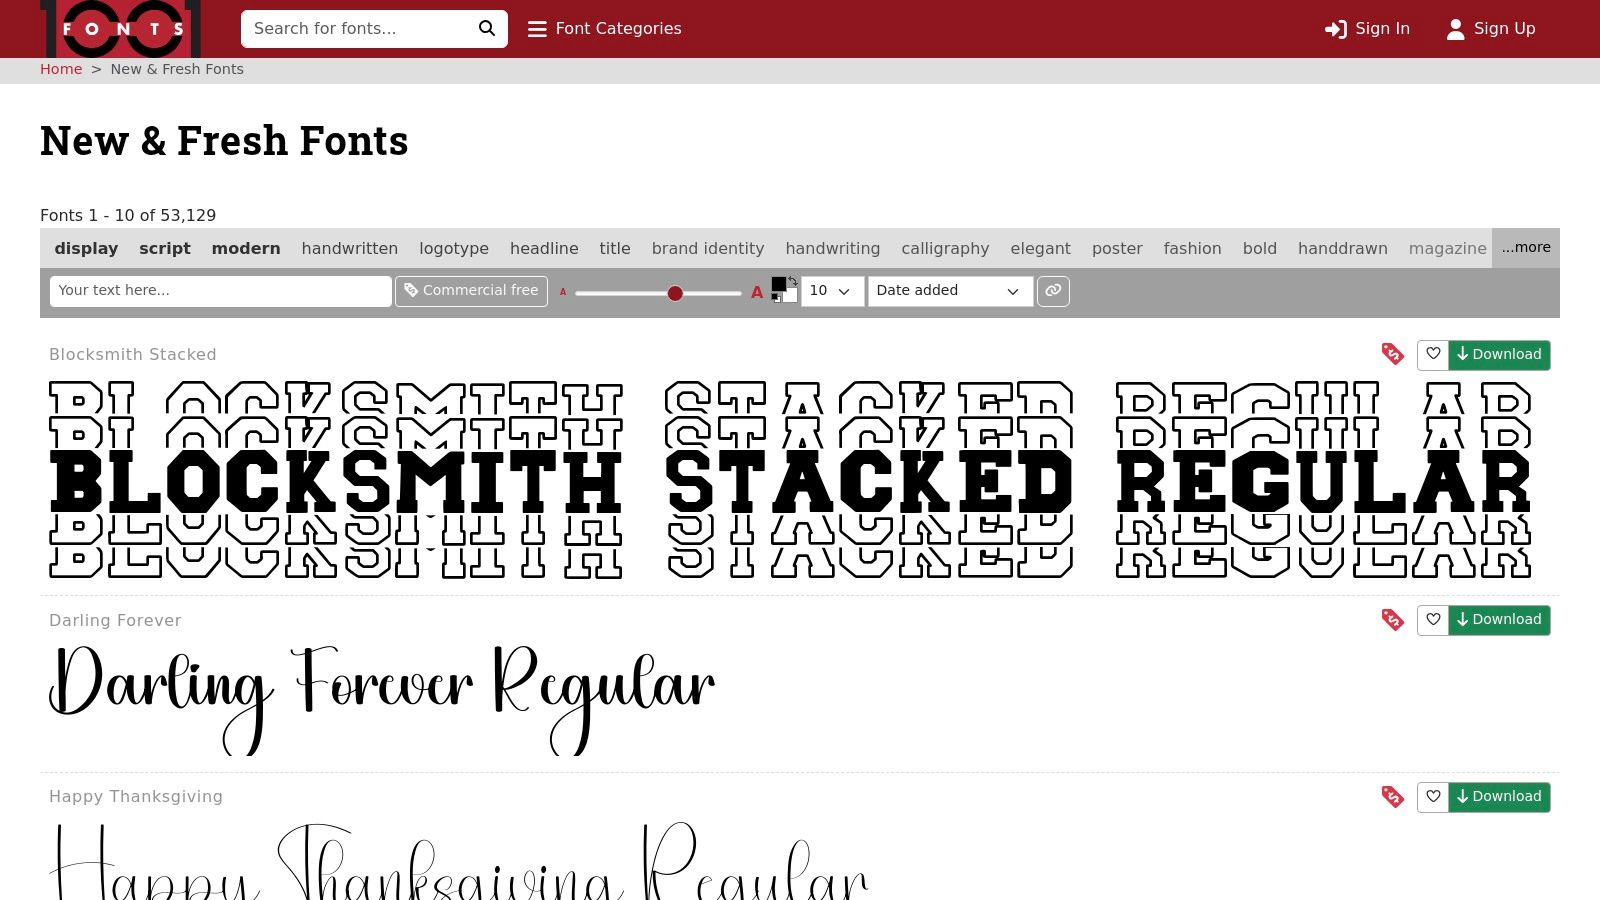Expand more tags with ...more
The image size is (1600, 900).
point(1526,248)
